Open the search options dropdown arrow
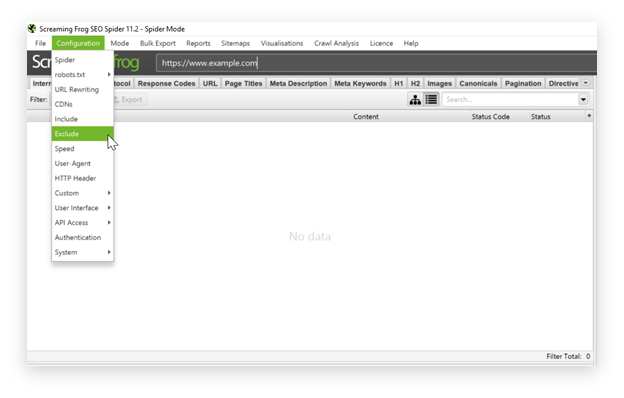This screenshot has height=398, width=624. tap(583, 100)
